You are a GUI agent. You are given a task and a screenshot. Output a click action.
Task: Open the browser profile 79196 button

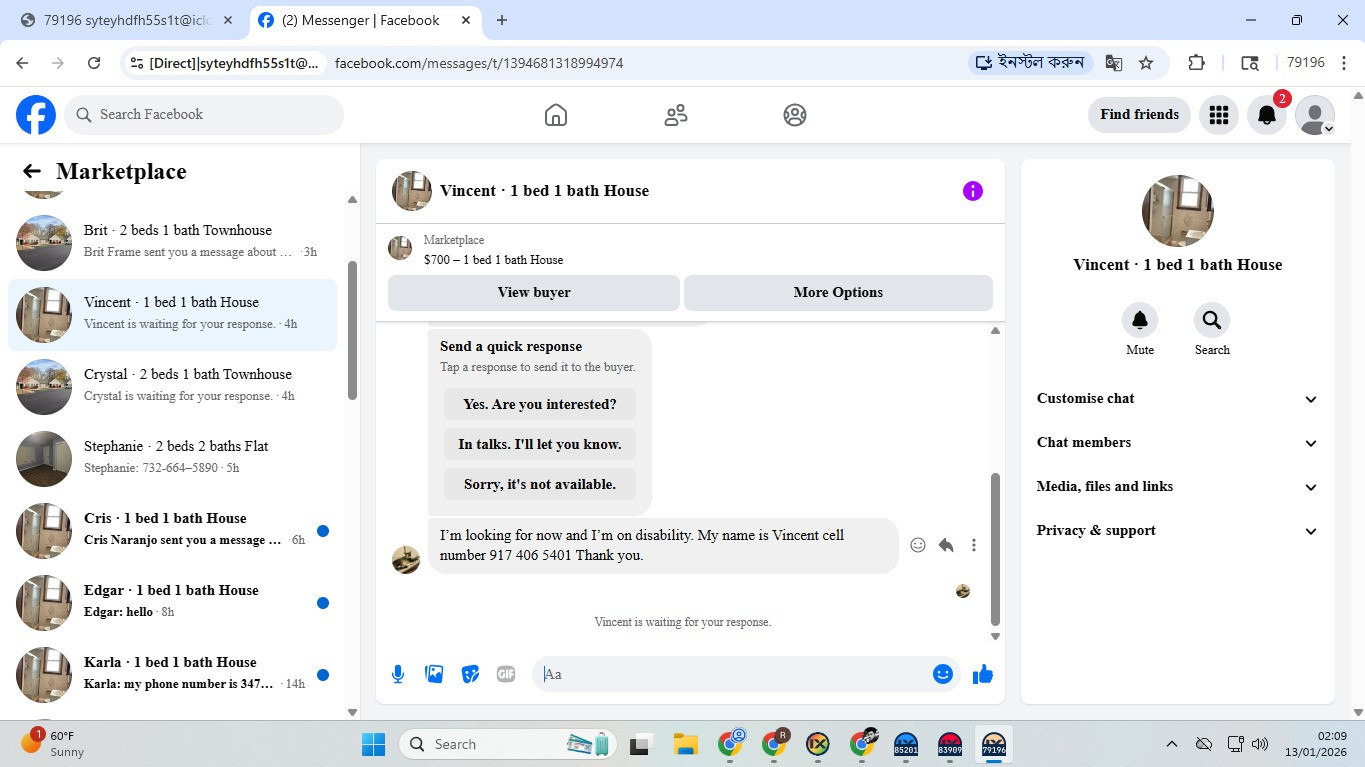pyautogui.click(x=1305, y=63)
